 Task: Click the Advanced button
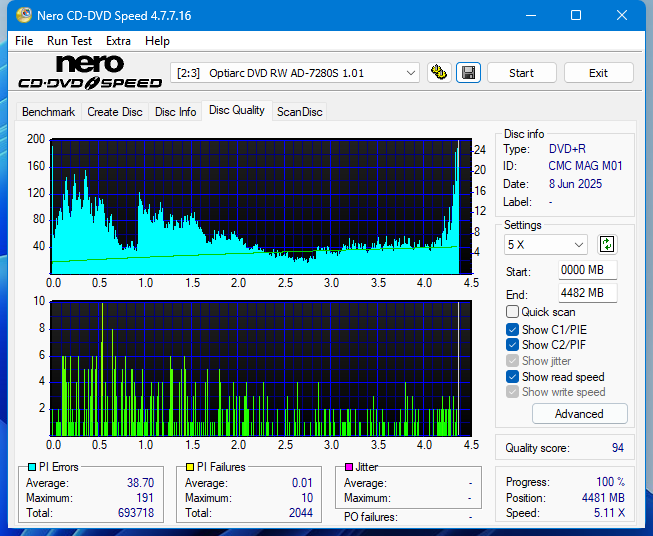coord(579,414)
